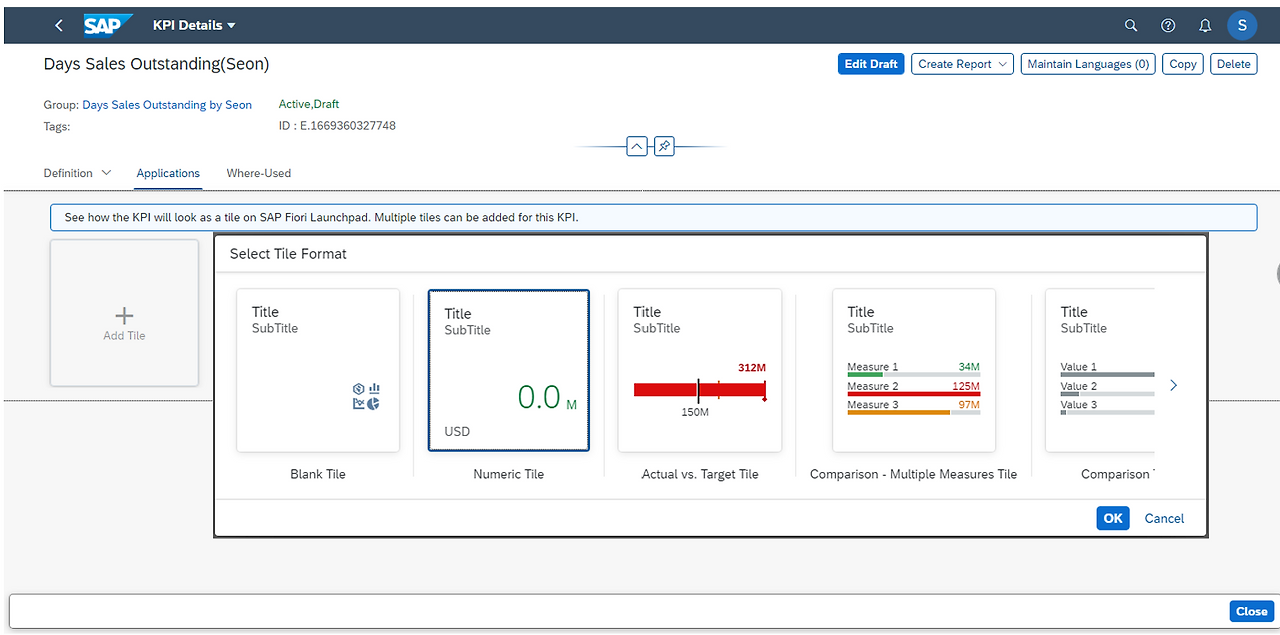Click the Copy button

click(1183, 64)
